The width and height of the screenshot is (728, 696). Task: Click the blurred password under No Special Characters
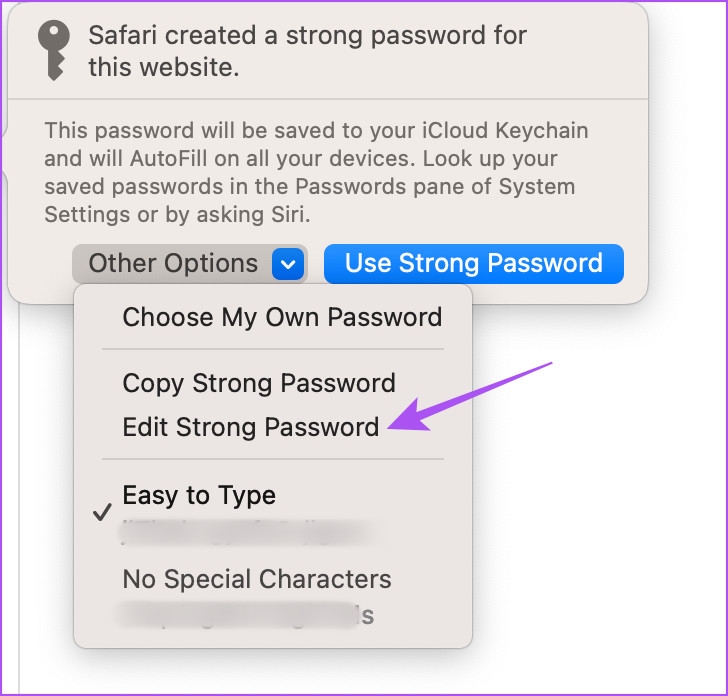click(246, 616)
